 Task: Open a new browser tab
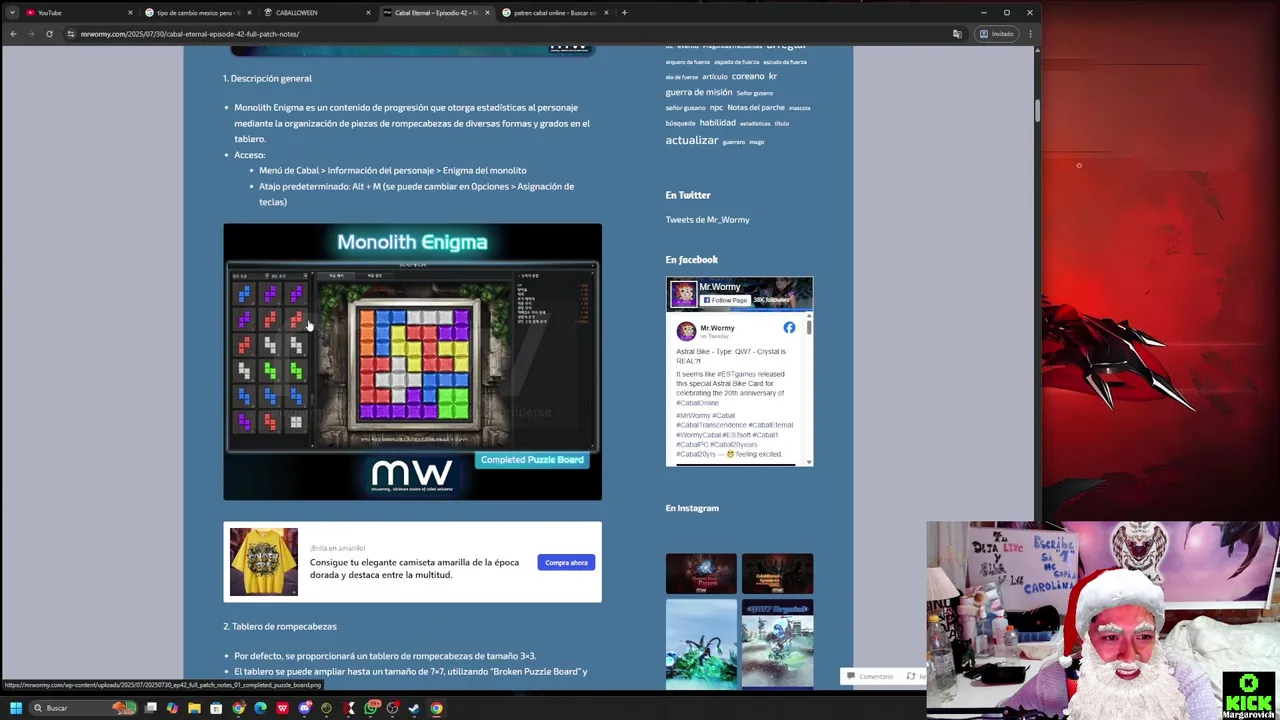(624, 13)
